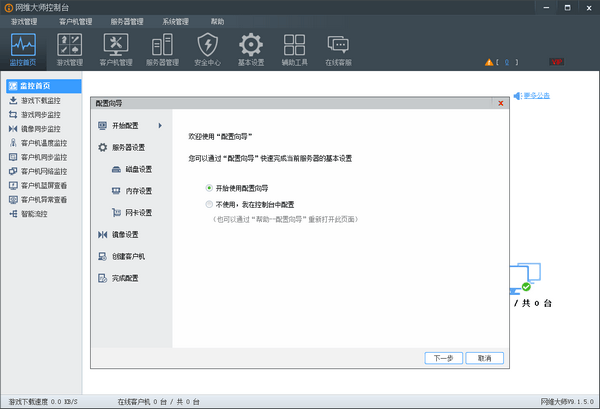Select 客户机温度监控 in left sidebar
Viewport: 600px width, 409px height.
(x=43, y=143)
